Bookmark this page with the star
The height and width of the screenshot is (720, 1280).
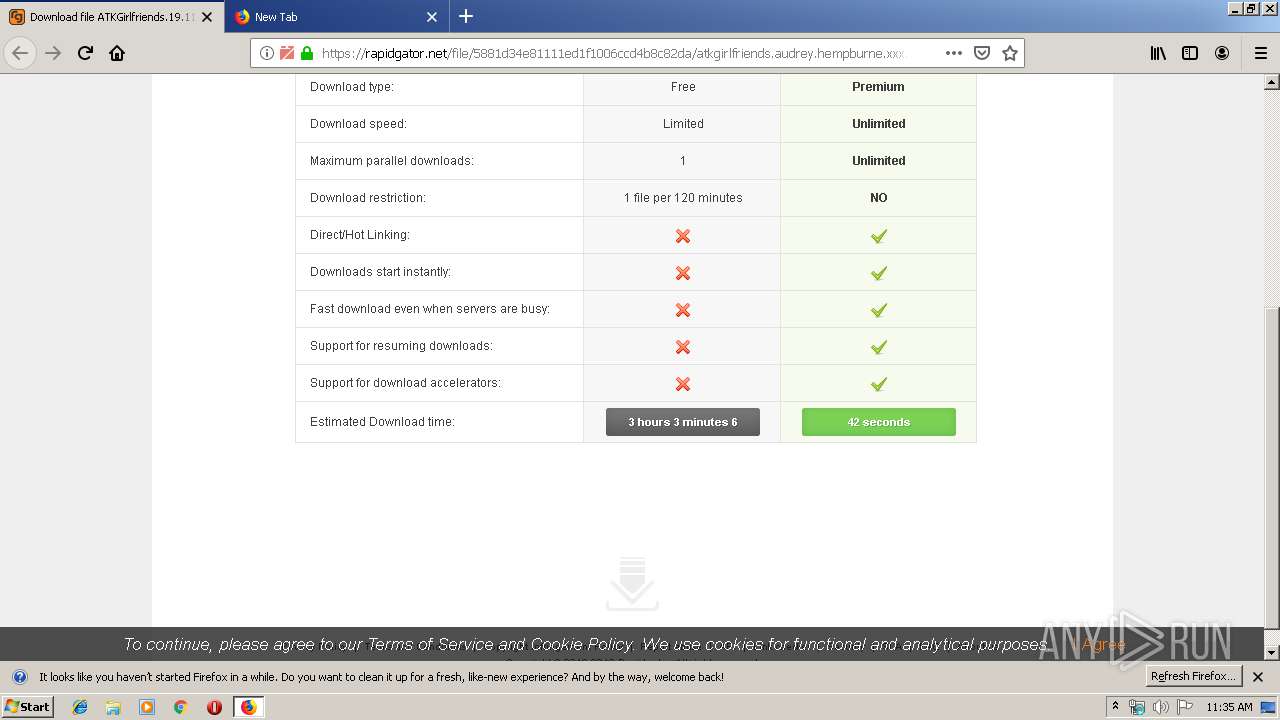point(1010,53)
